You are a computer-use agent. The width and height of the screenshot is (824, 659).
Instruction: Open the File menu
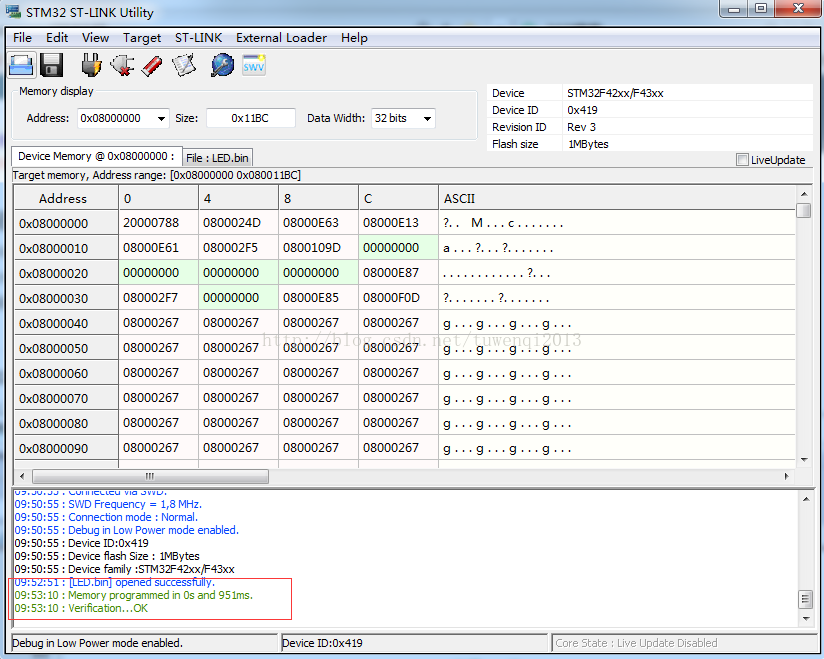pos(22,38)
